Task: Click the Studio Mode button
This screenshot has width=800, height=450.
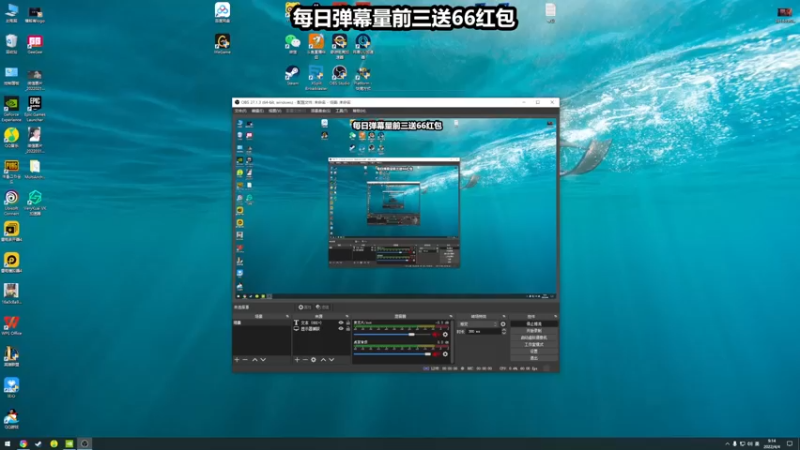Action: [534, 344]
